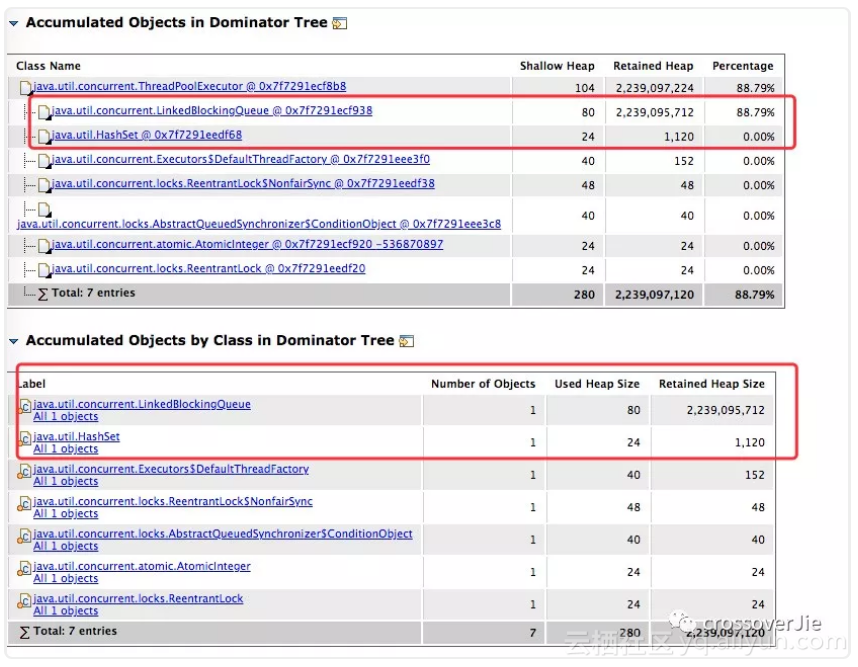This screenshot has width=858, height=667.
Task: Click object icon of HashSet tree row
Action: pos(44,136)
